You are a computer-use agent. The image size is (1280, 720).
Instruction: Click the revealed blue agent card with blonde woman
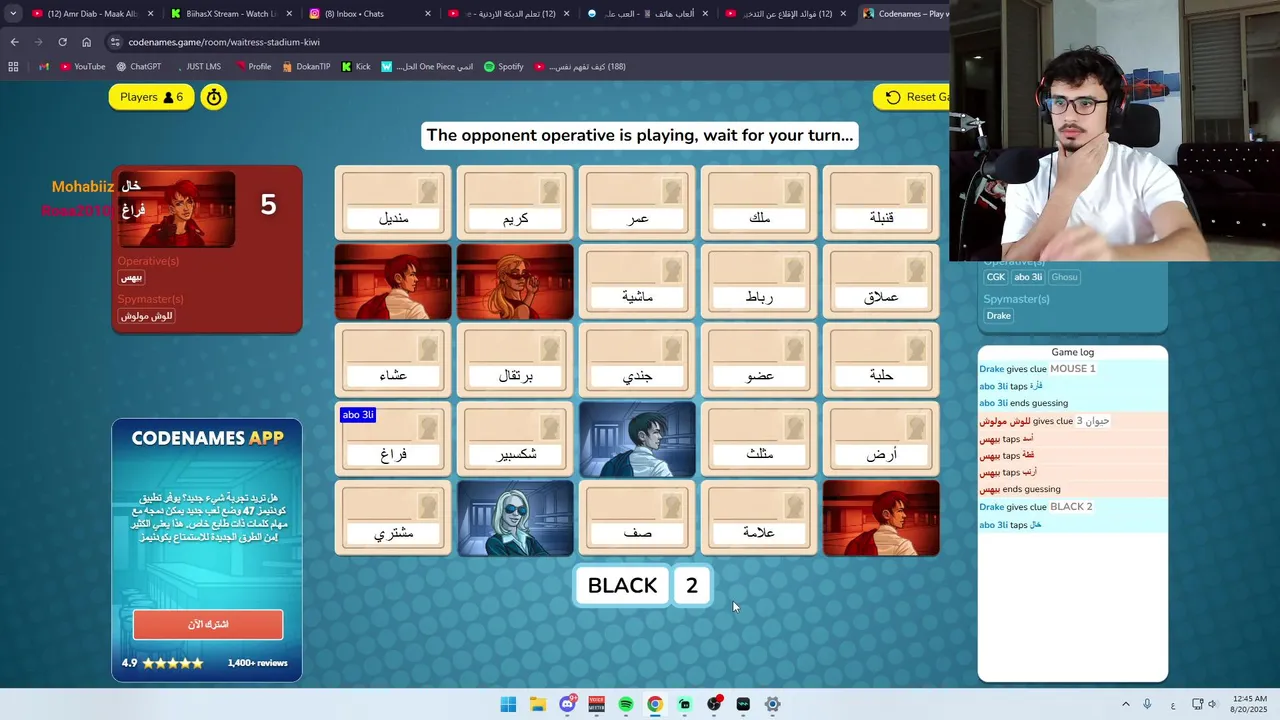click(x=515, y=518)
